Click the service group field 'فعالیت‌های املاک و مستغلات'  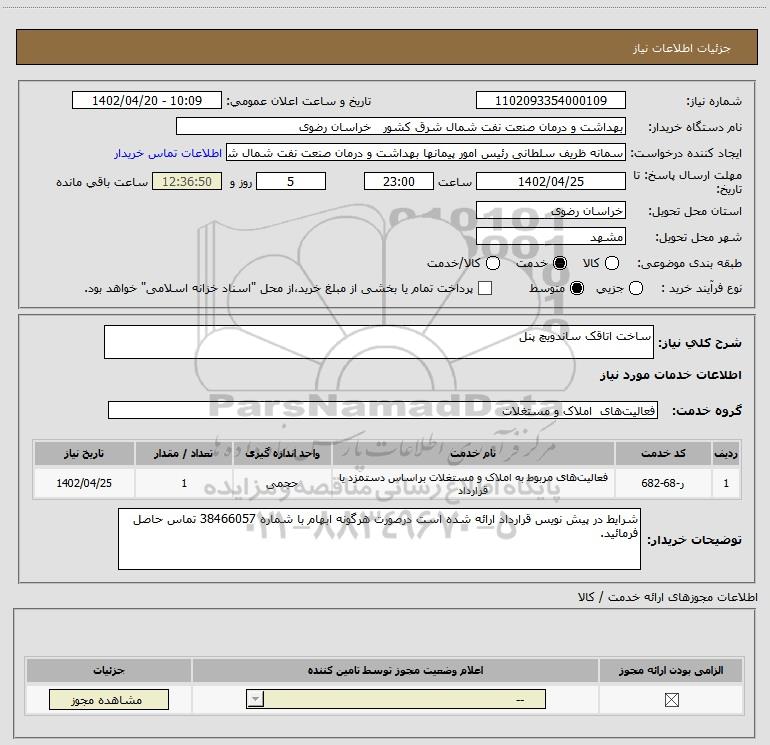point(383,410)
